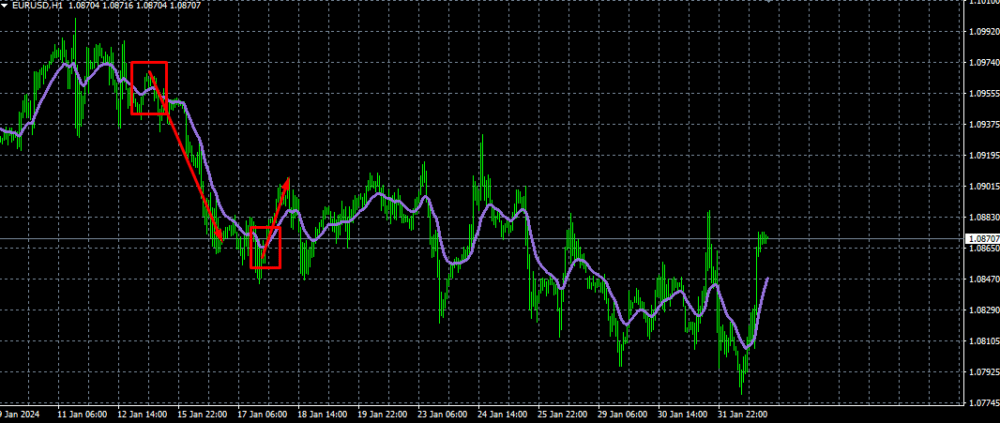Screen dimensions: 1000x423
Task: Click the 1.08290 price axis label
Action: (983, 310)
